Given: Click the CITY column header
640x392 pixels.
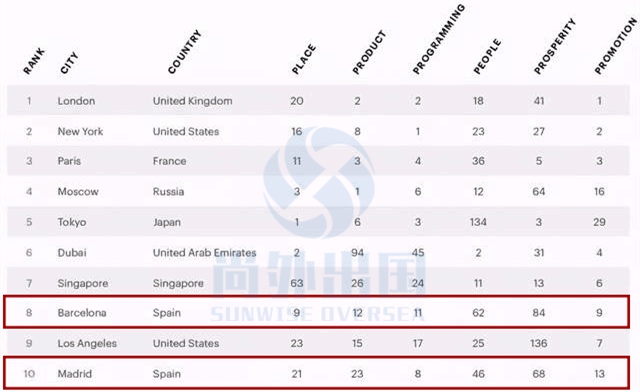Looking at the screenshot, I should (x=69, y=63).
